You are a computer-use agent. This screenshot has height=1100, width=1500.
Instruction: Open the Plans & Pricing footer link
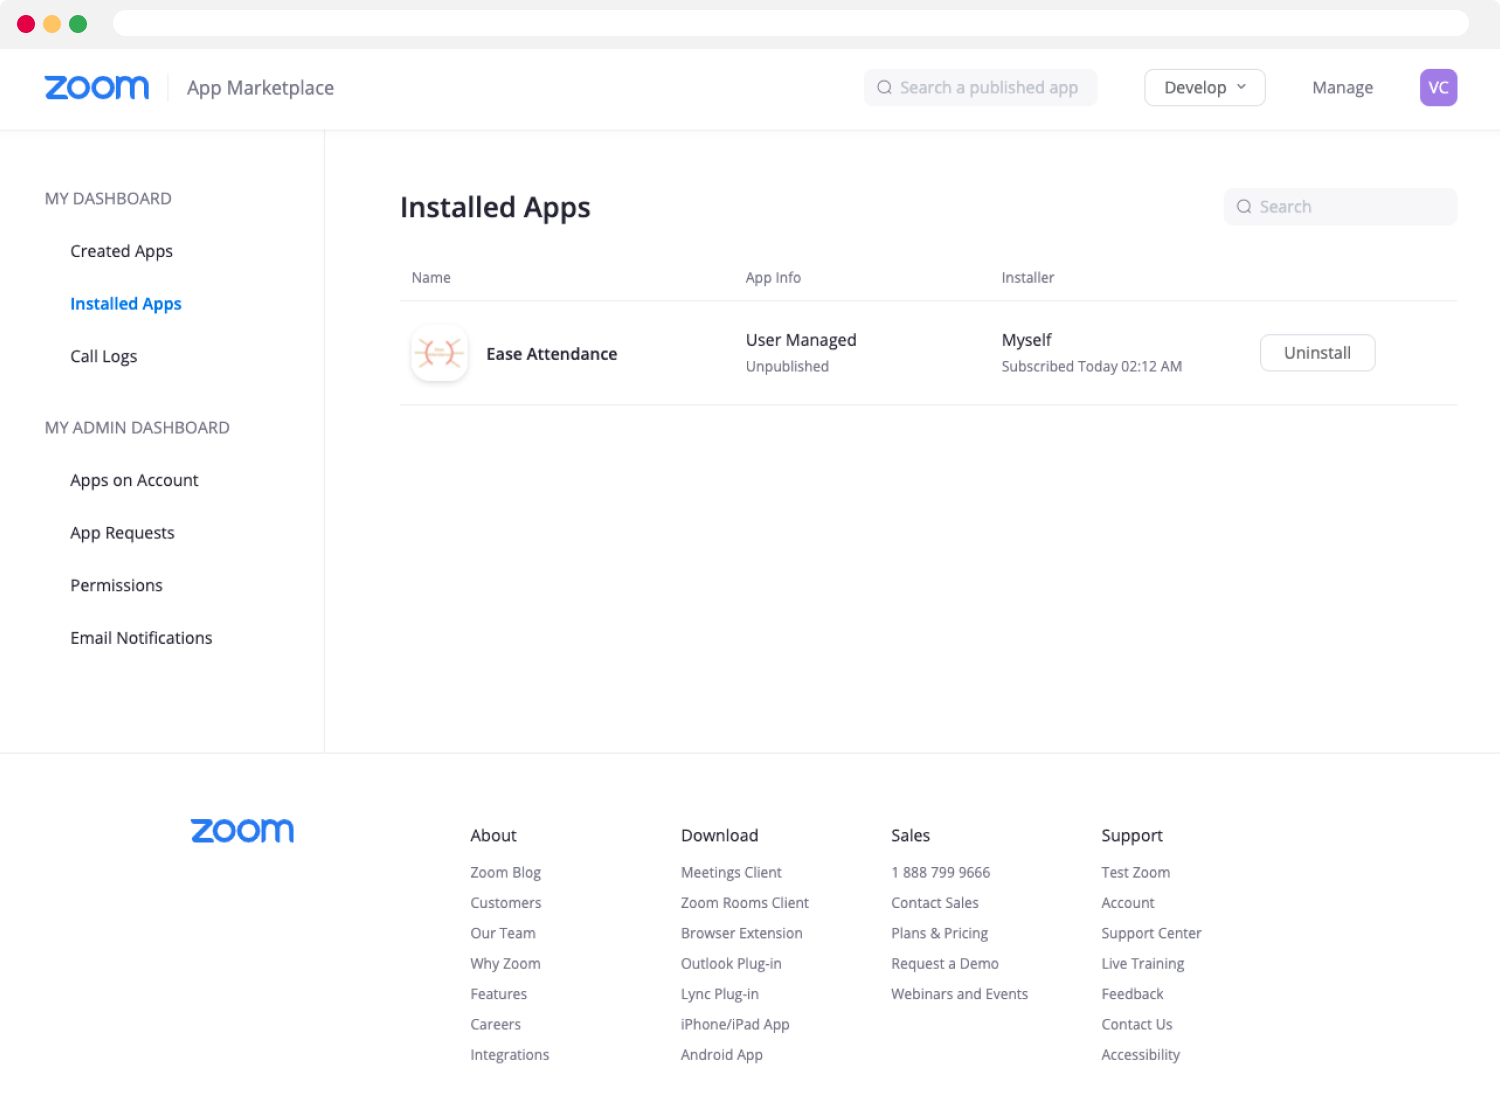[939, 933]
